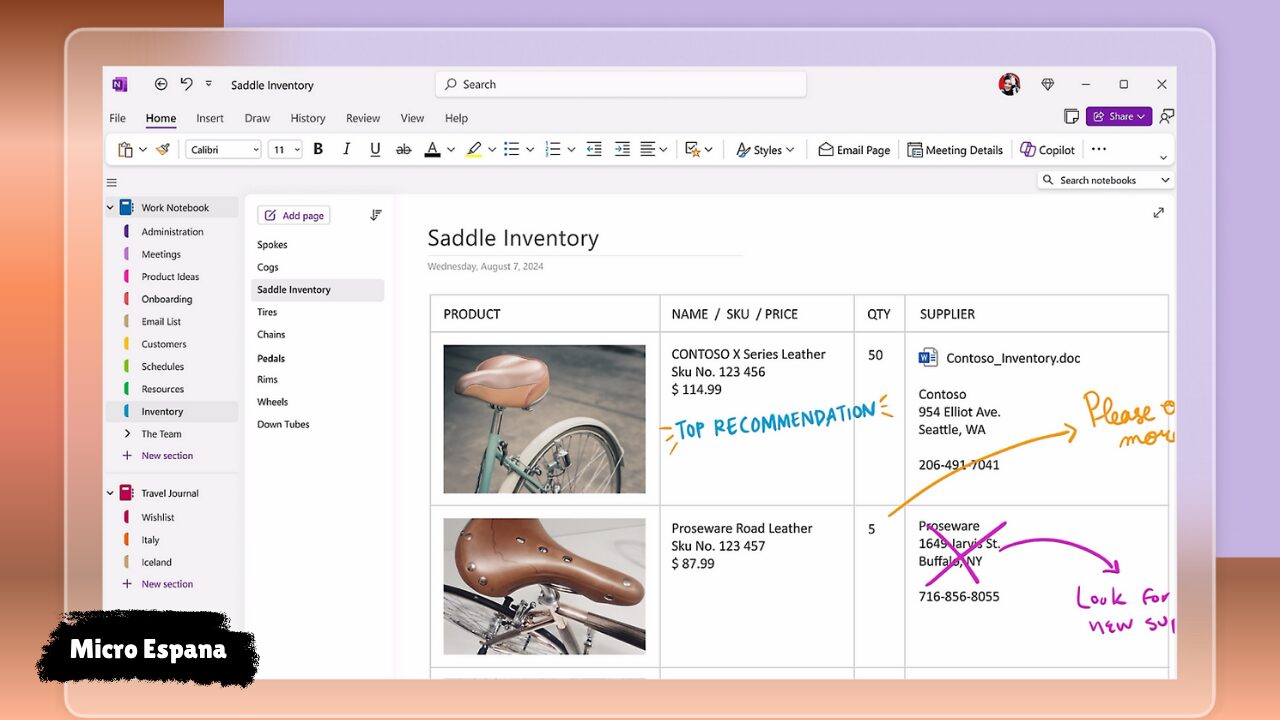Toggle Bold formatting
1280x720 pixels.
pos(318,149)
